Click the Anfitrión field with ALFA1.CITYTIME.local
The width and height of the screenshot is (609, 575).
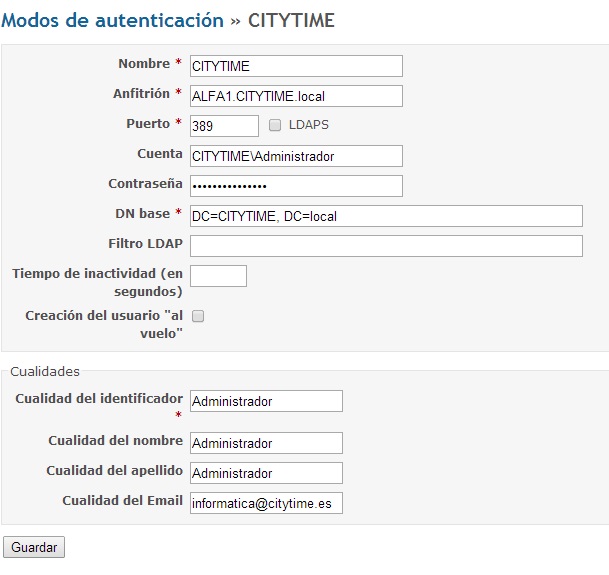296,96
